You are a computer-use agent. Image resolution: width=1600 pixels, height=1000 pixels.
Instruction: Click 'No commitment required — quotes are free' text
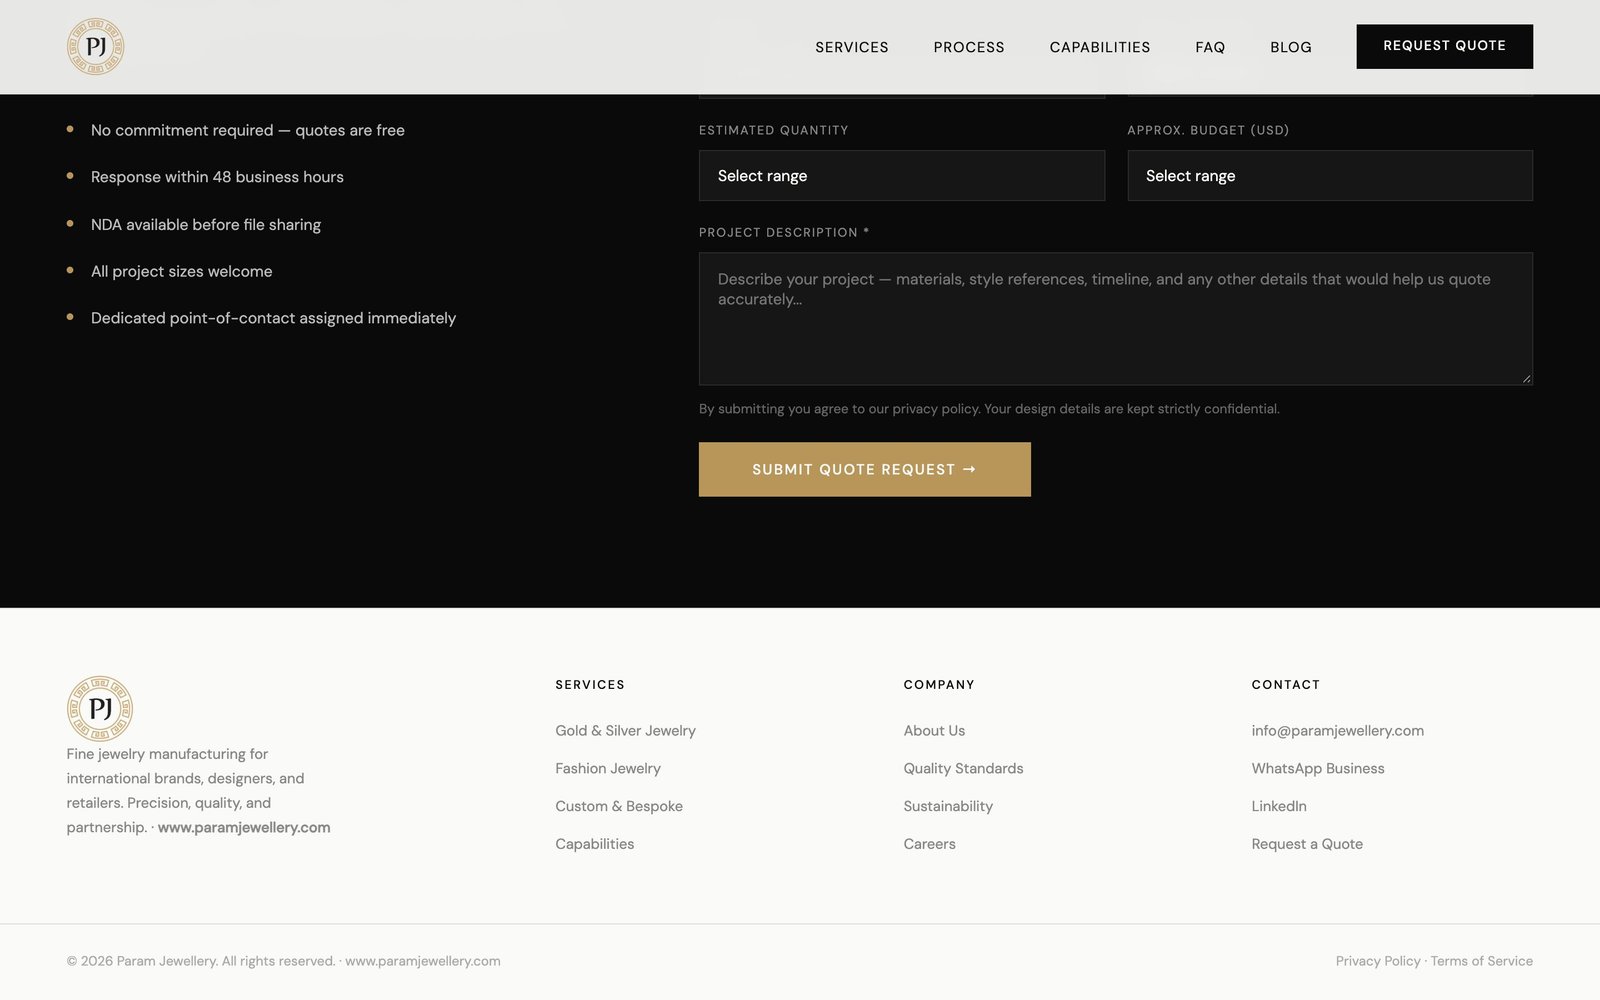click(248, 130)
